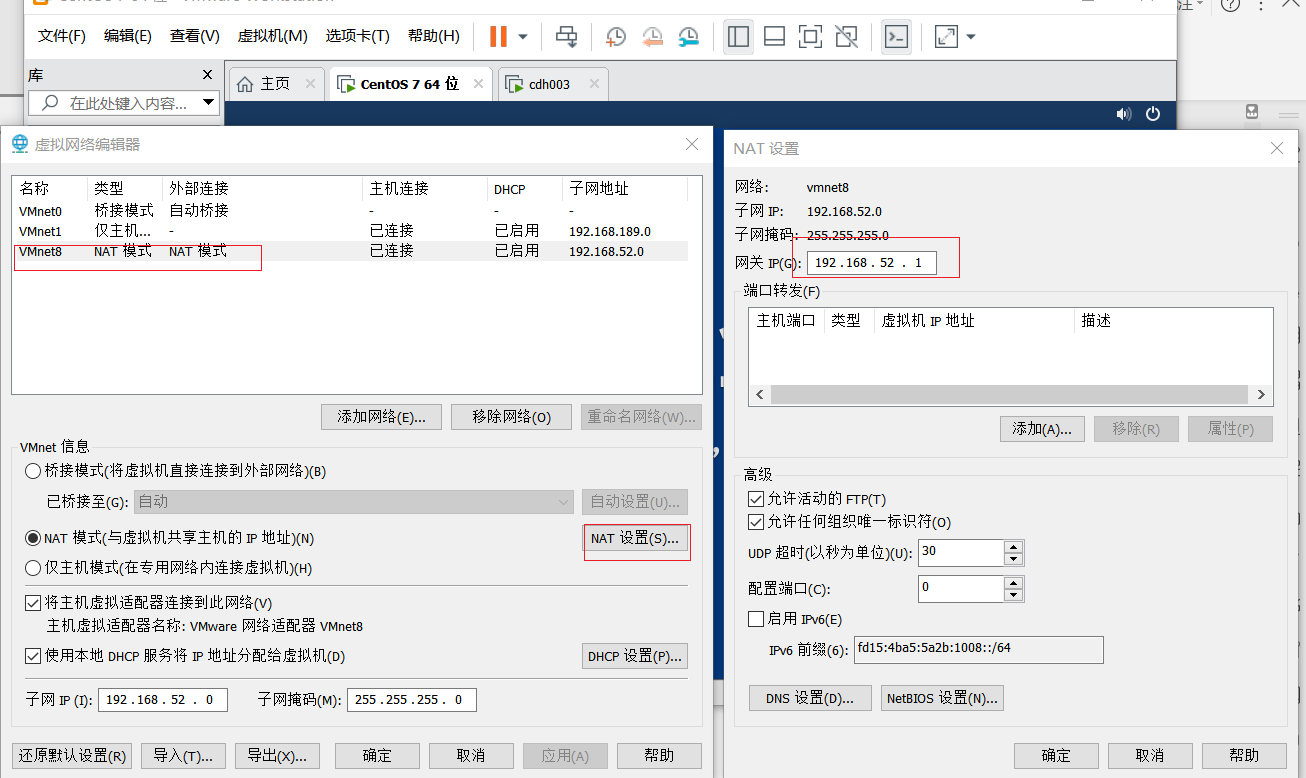The width and height of the screenshot is (1306, 778).
Task: Close the library panel with the X
Action: [x=208, y=75]
